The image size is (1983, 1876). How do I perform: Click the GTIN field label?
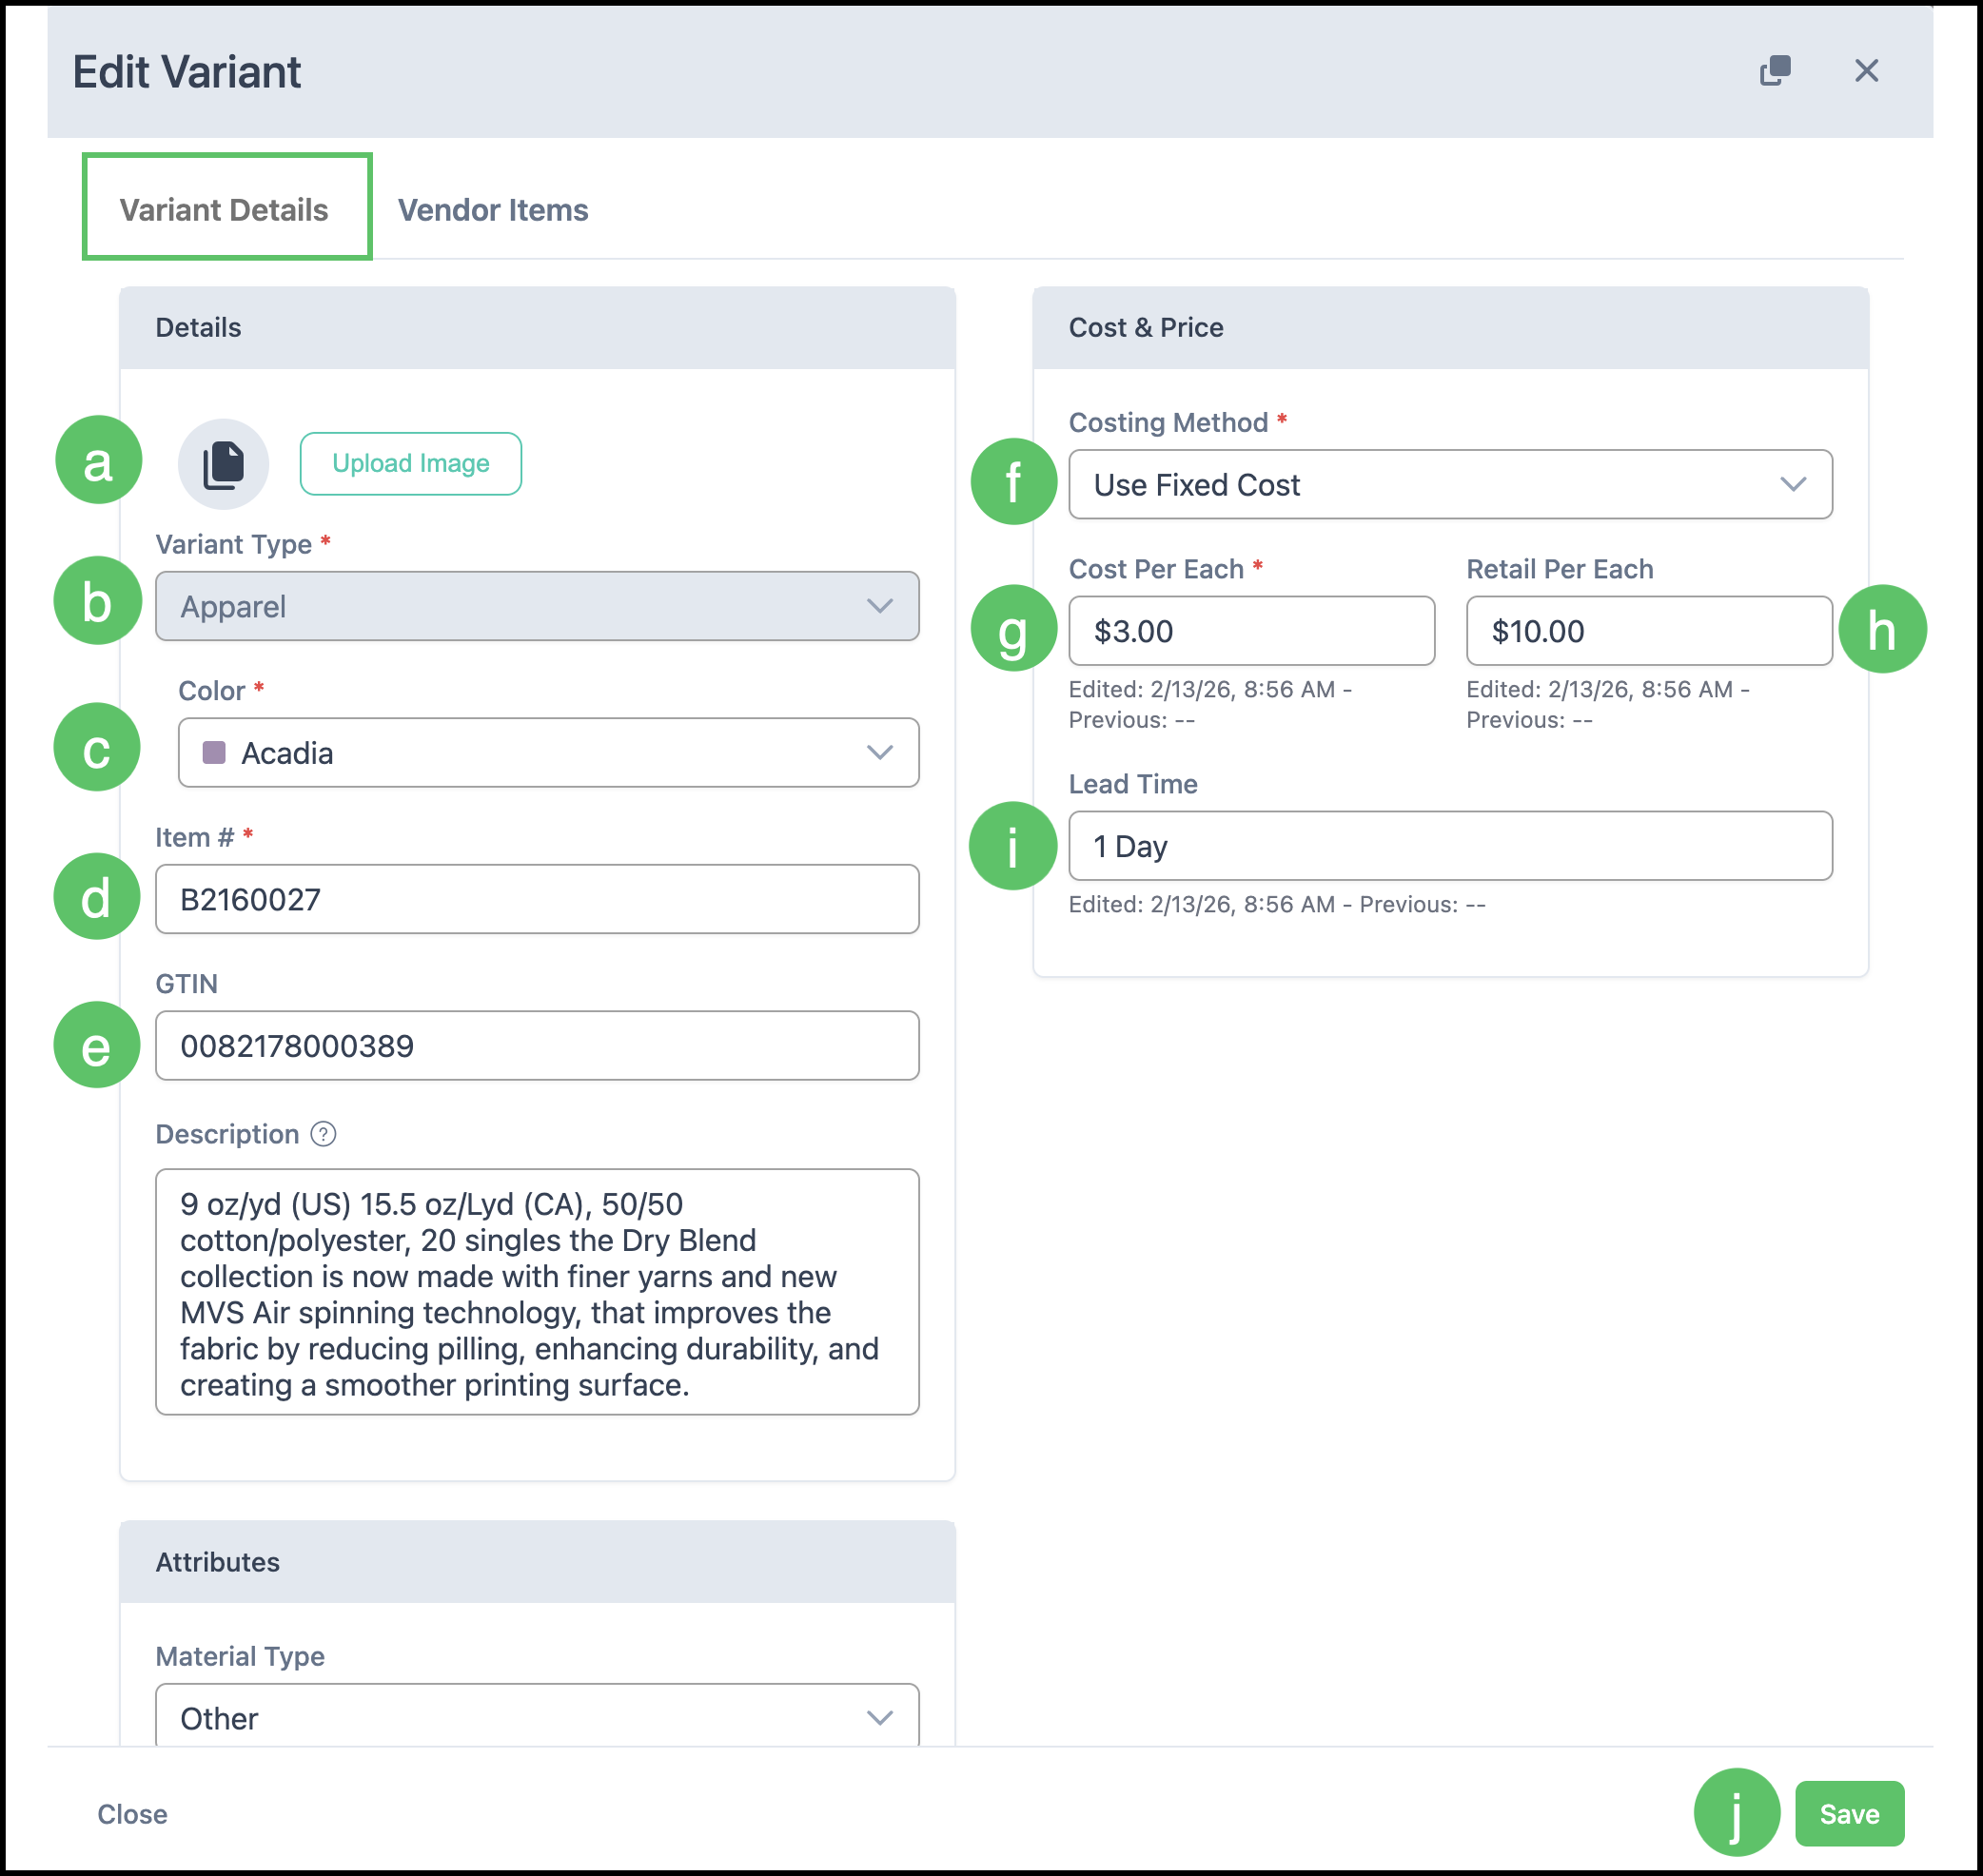click(x=186, y=984)
